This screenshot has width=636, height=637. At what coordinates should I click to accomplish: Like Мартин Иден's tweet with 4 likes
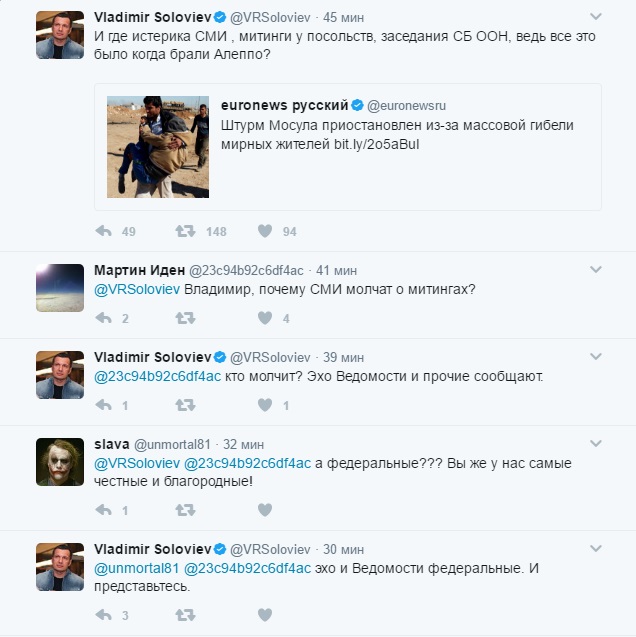[265, 318]
